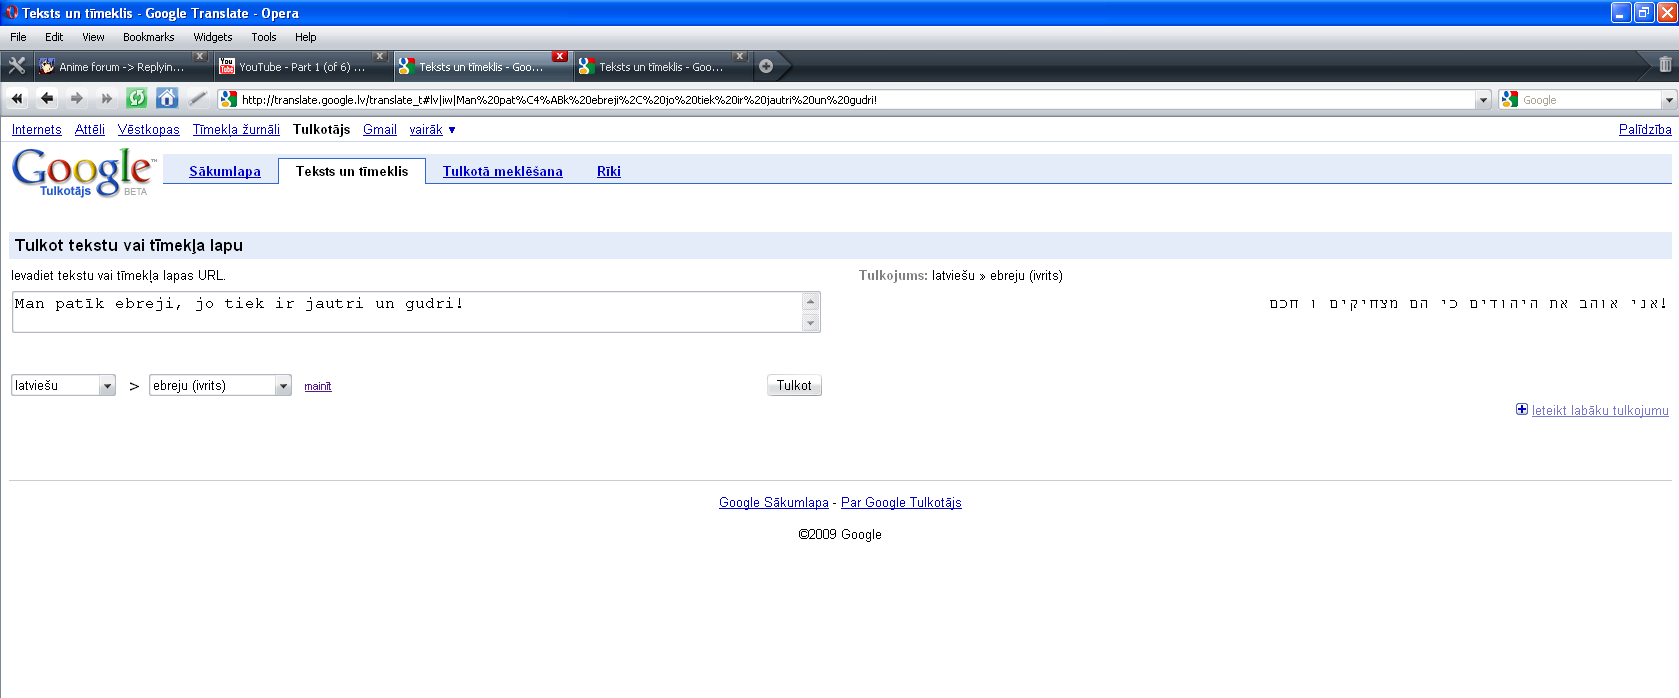Click the Google Tulkotājs logo
Image resolution: width=1679 pixels, height=698 pixels.
pos(84,172)
